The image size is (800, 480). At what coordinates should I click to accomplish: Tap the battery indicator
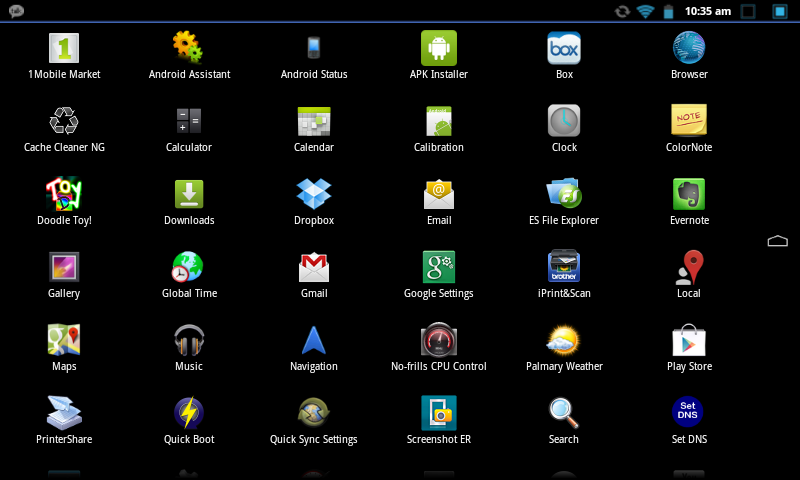tap(668, 11)
